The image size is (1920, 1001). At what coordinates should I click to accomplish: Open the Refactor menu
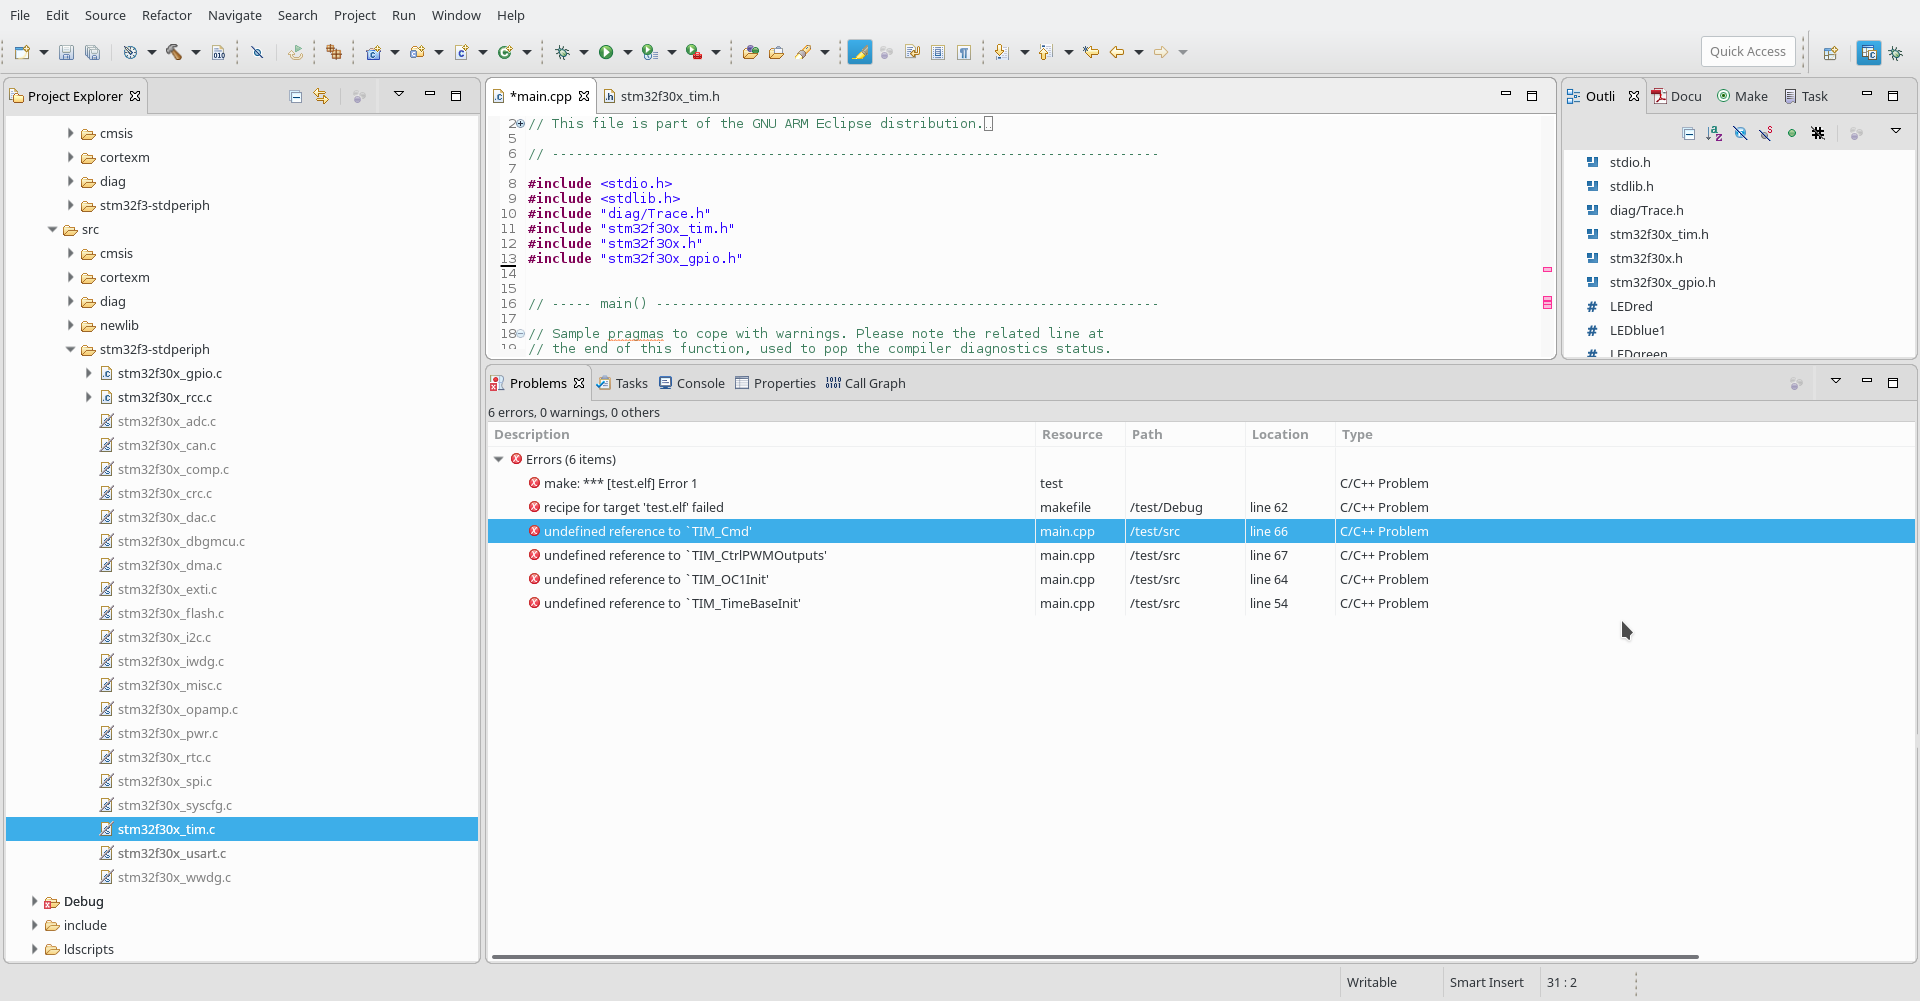click(166, 15)
